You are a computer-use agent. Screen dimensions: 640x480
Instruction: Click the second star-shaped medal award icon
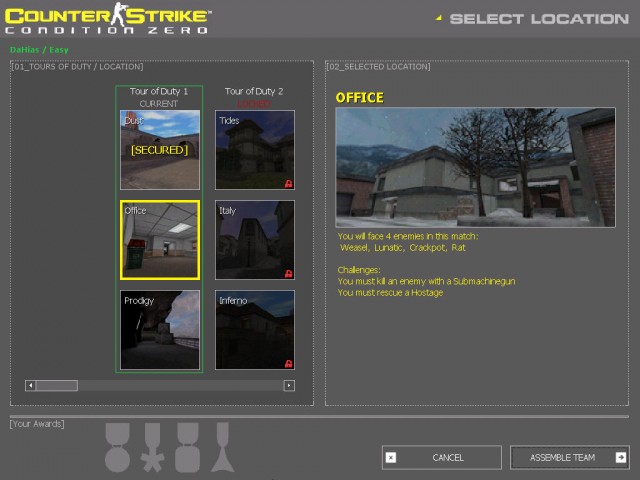pyautogui.click(x=153, y=447)
